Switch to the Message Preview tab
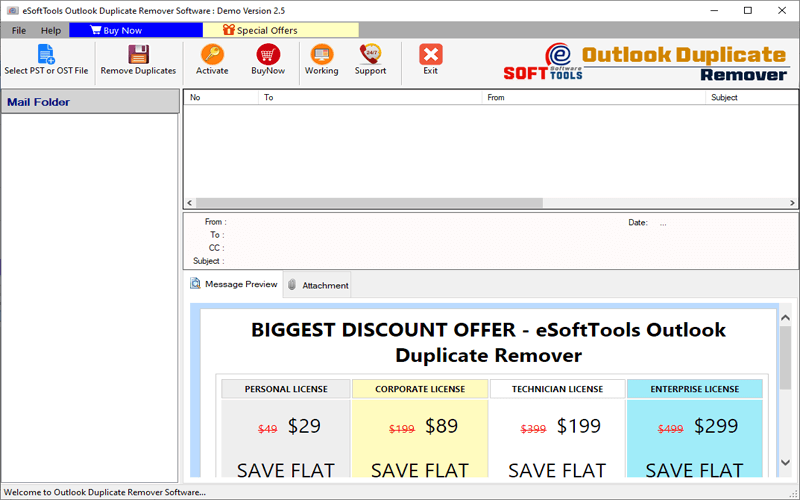800x500 pixels. 234,284
